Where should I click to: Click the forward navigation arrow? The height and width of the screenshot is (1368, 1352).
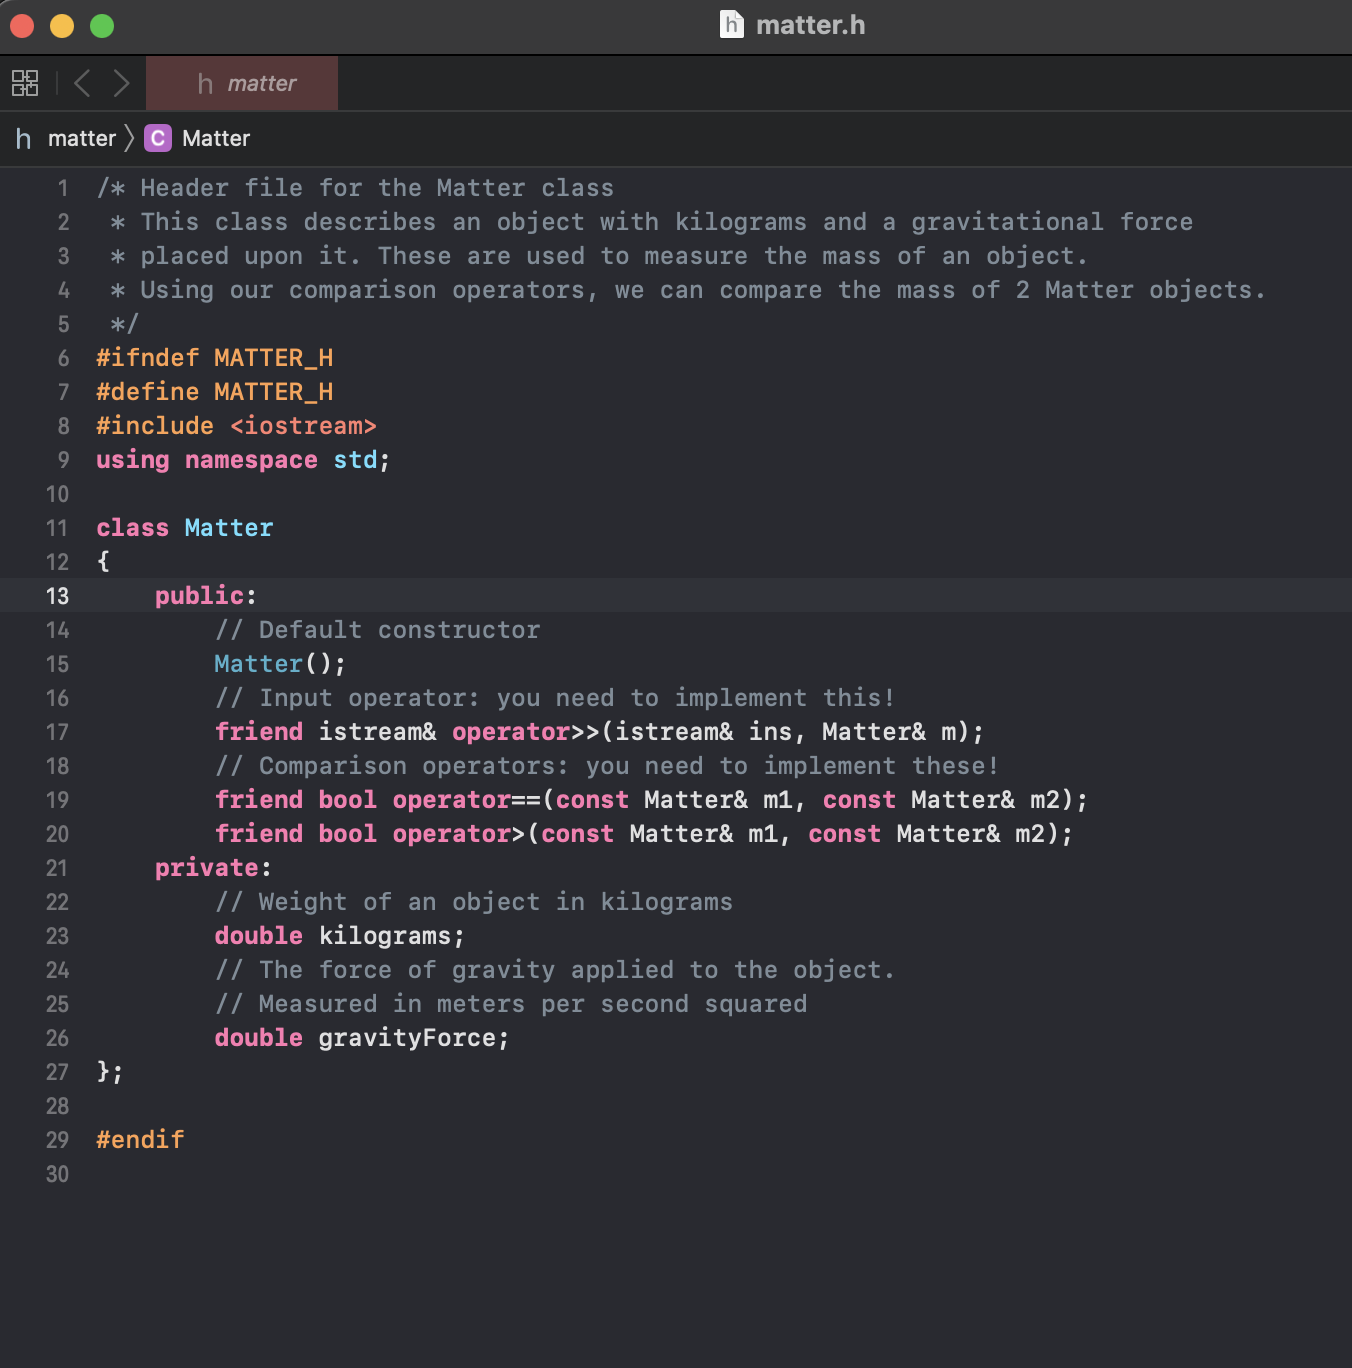[122, 83]
